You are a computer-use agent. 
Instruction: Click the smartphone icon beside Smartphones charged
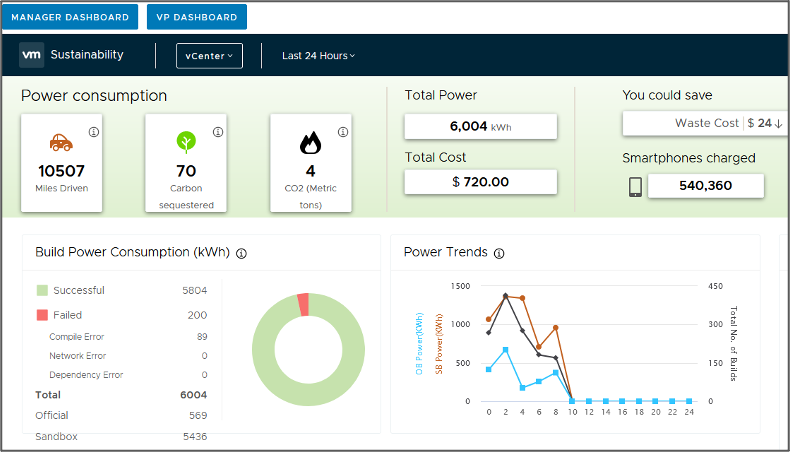pyautogui.click(x=635, y=187)
